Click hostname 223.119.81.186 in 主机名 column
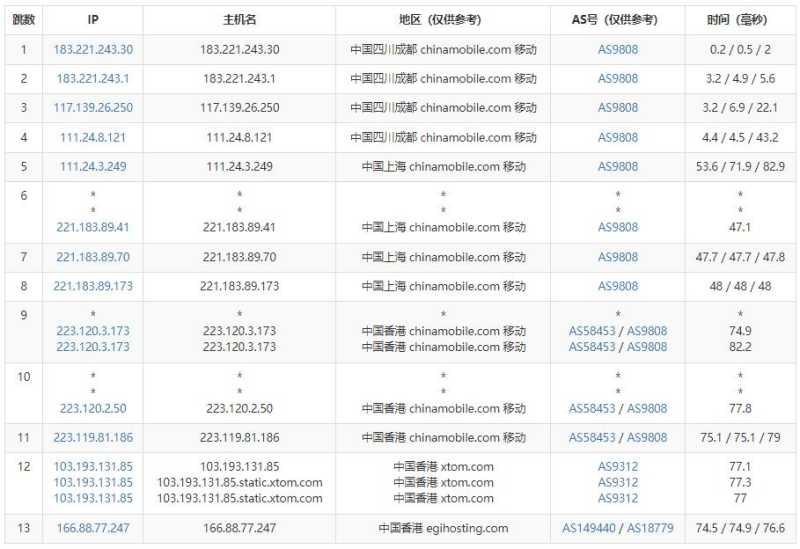 click(x=239, y=437)
